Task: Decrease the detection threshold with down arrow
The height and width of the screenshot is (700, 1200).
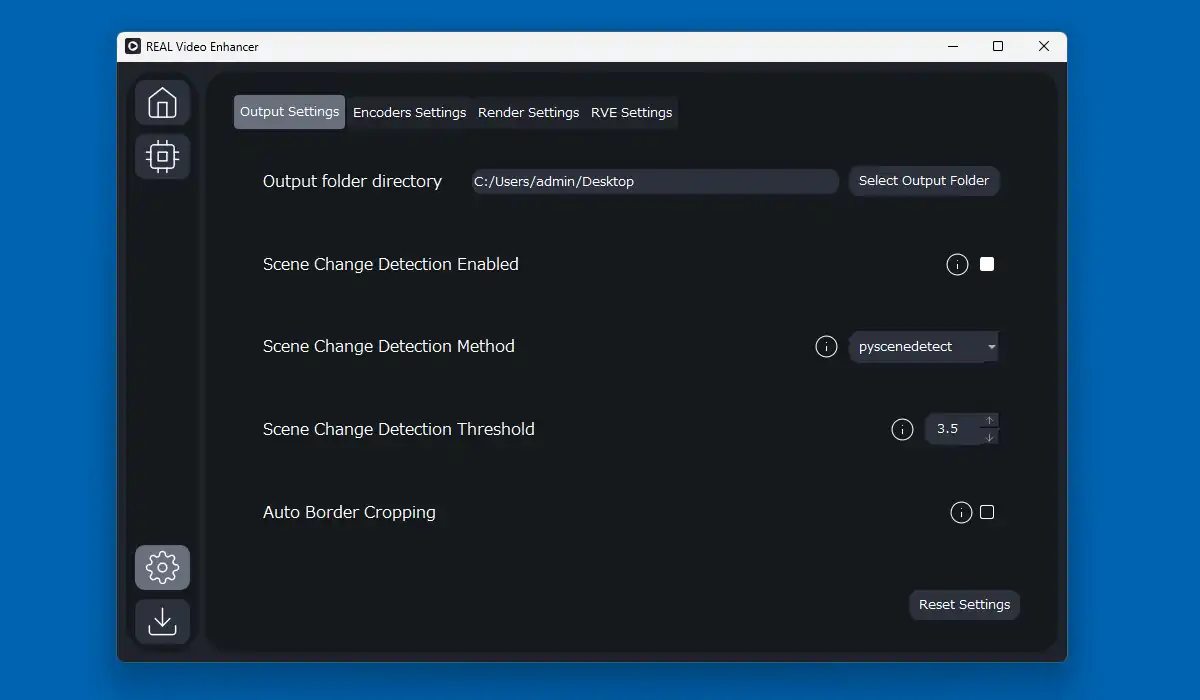Action: (x=989, y=437)
